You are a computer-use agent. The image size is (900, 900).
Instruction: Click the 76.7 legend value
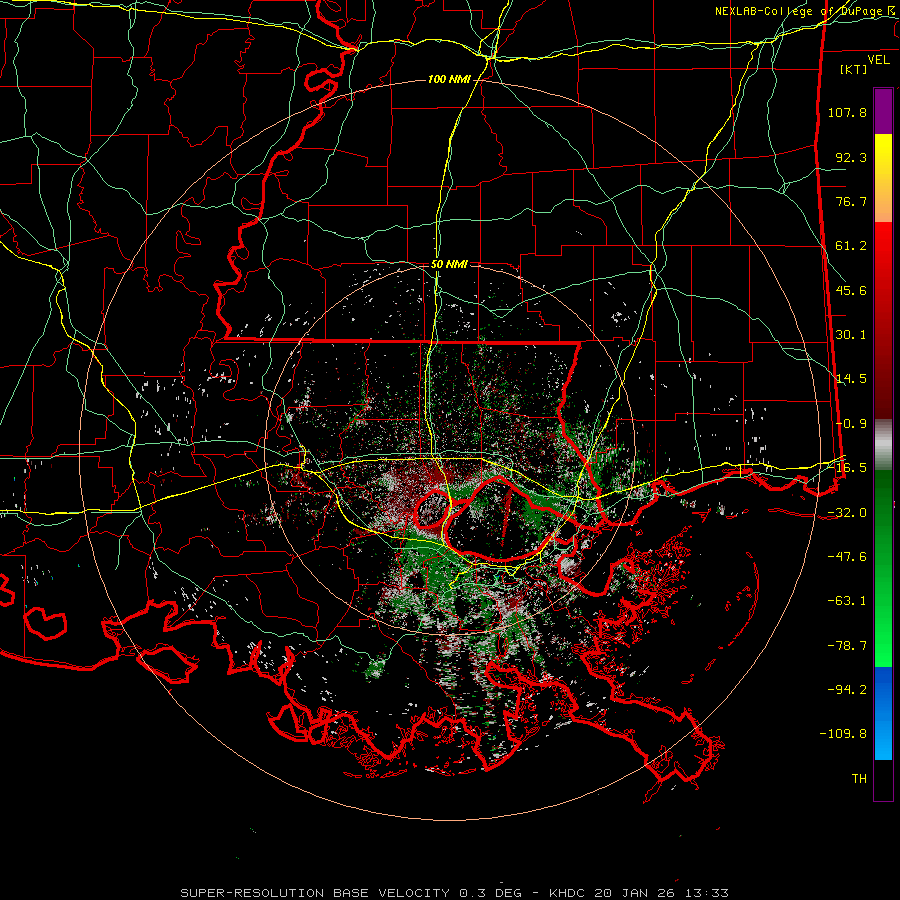tap(851, 201)
